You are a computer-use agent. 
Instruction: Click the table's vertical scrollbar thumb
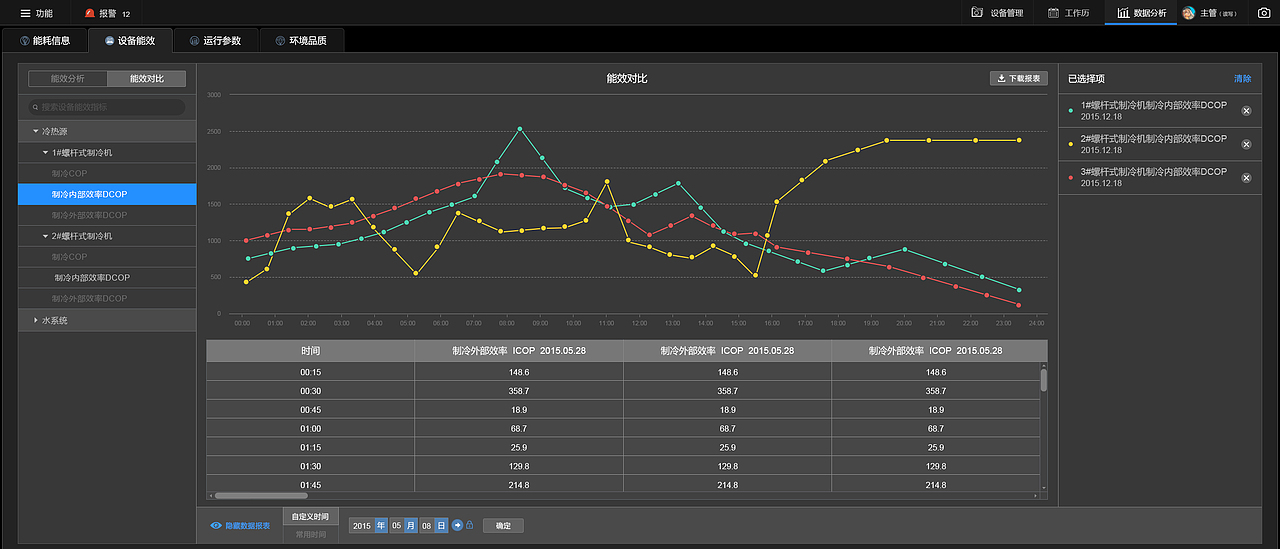[x=1044, y=379]
